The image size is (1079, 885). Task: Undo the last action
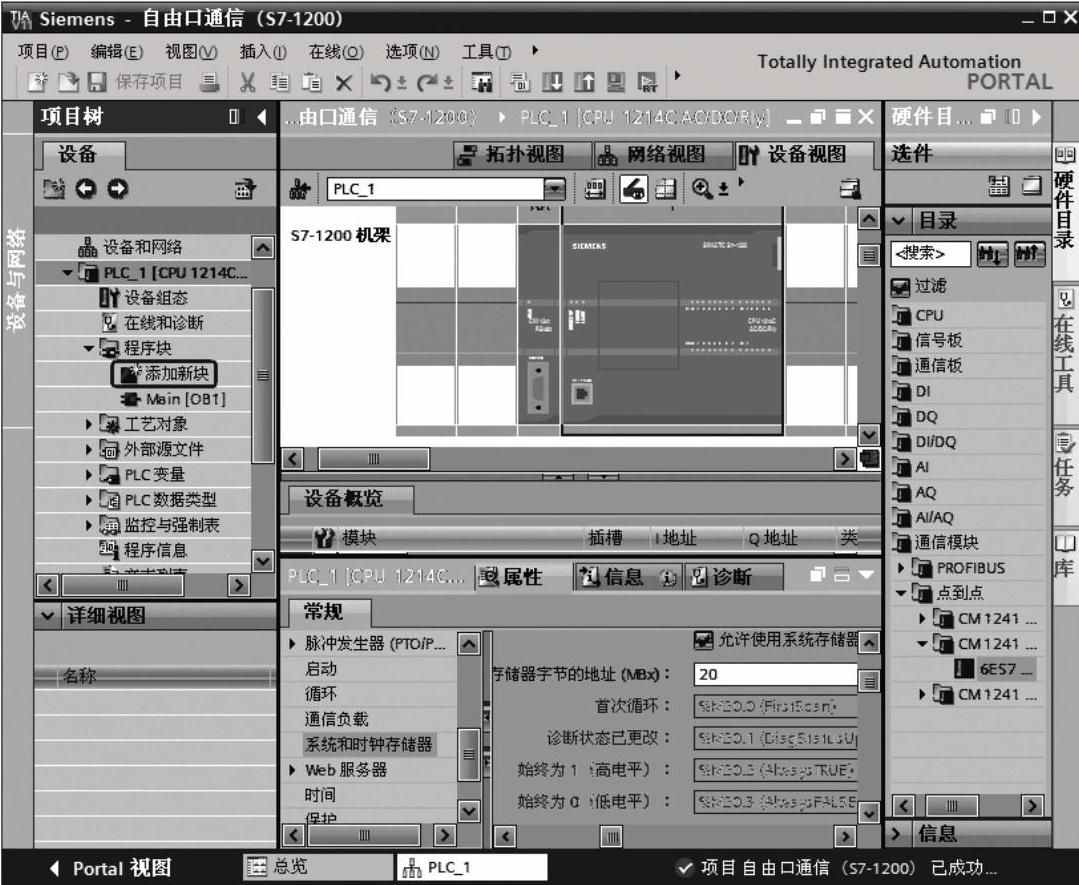pyautogui.click(x=380, y=83)
